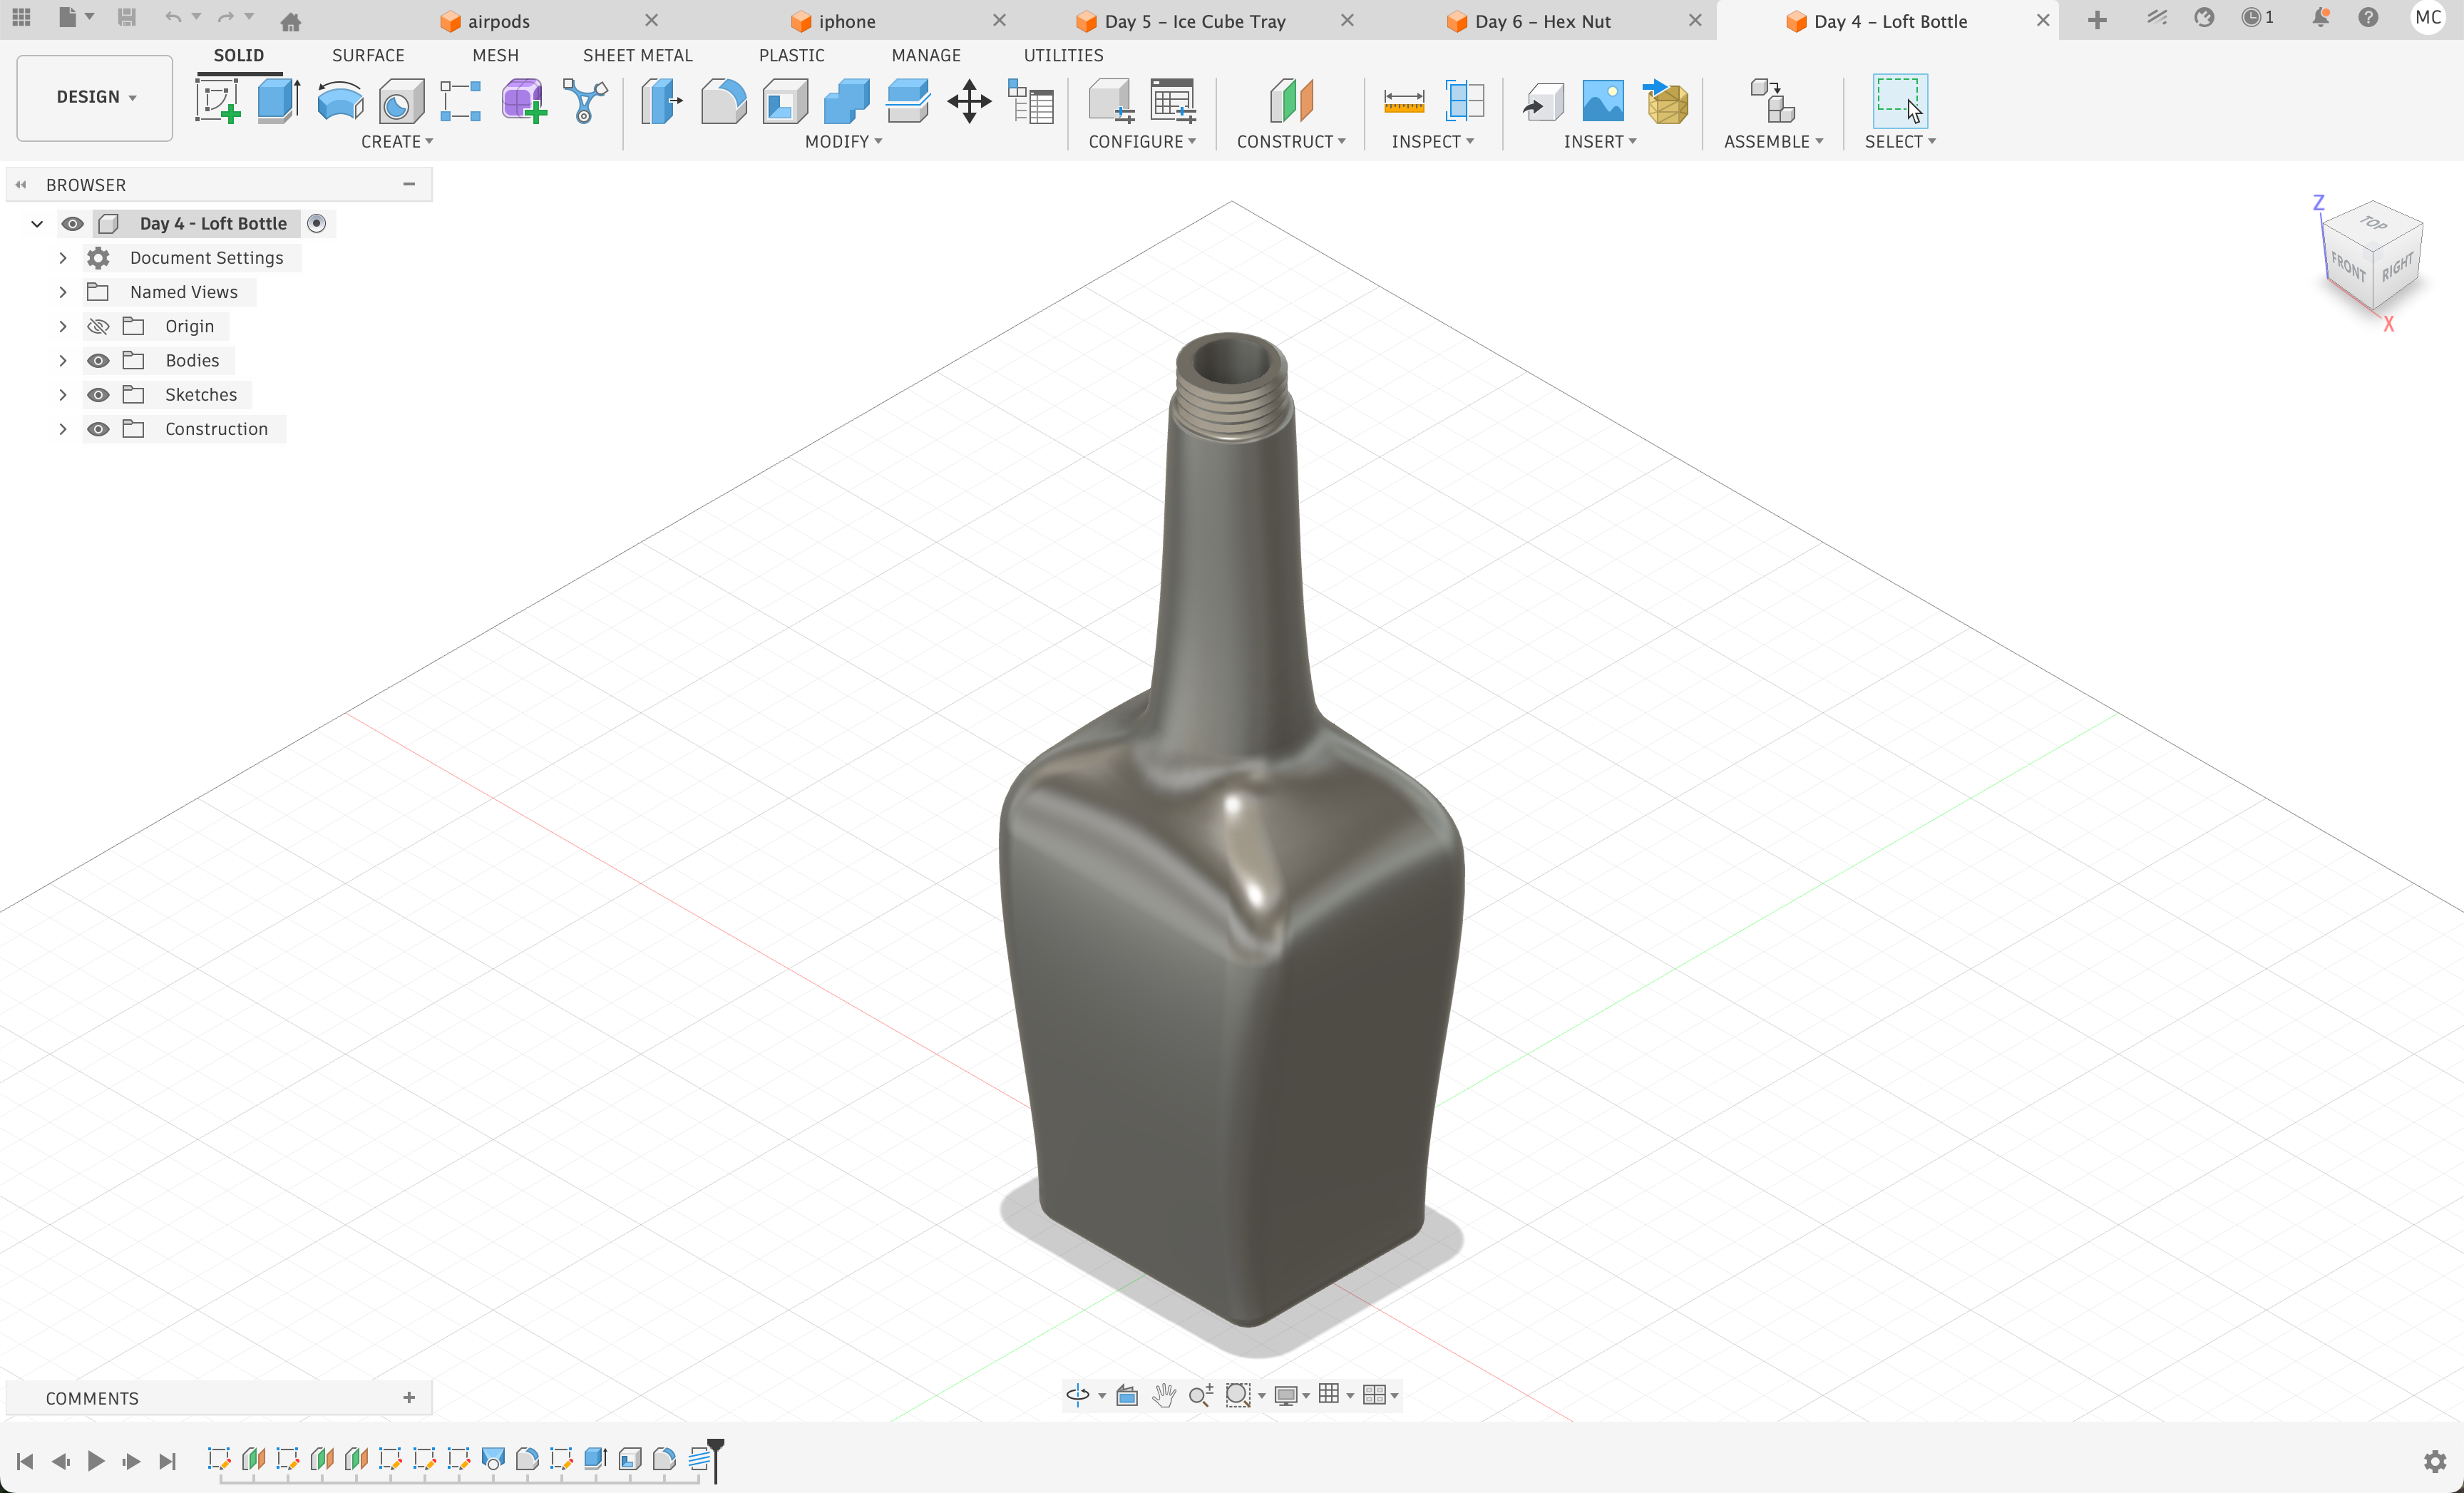
Task: Collapse the BROWSER panel with minus button
Action: 409,184
